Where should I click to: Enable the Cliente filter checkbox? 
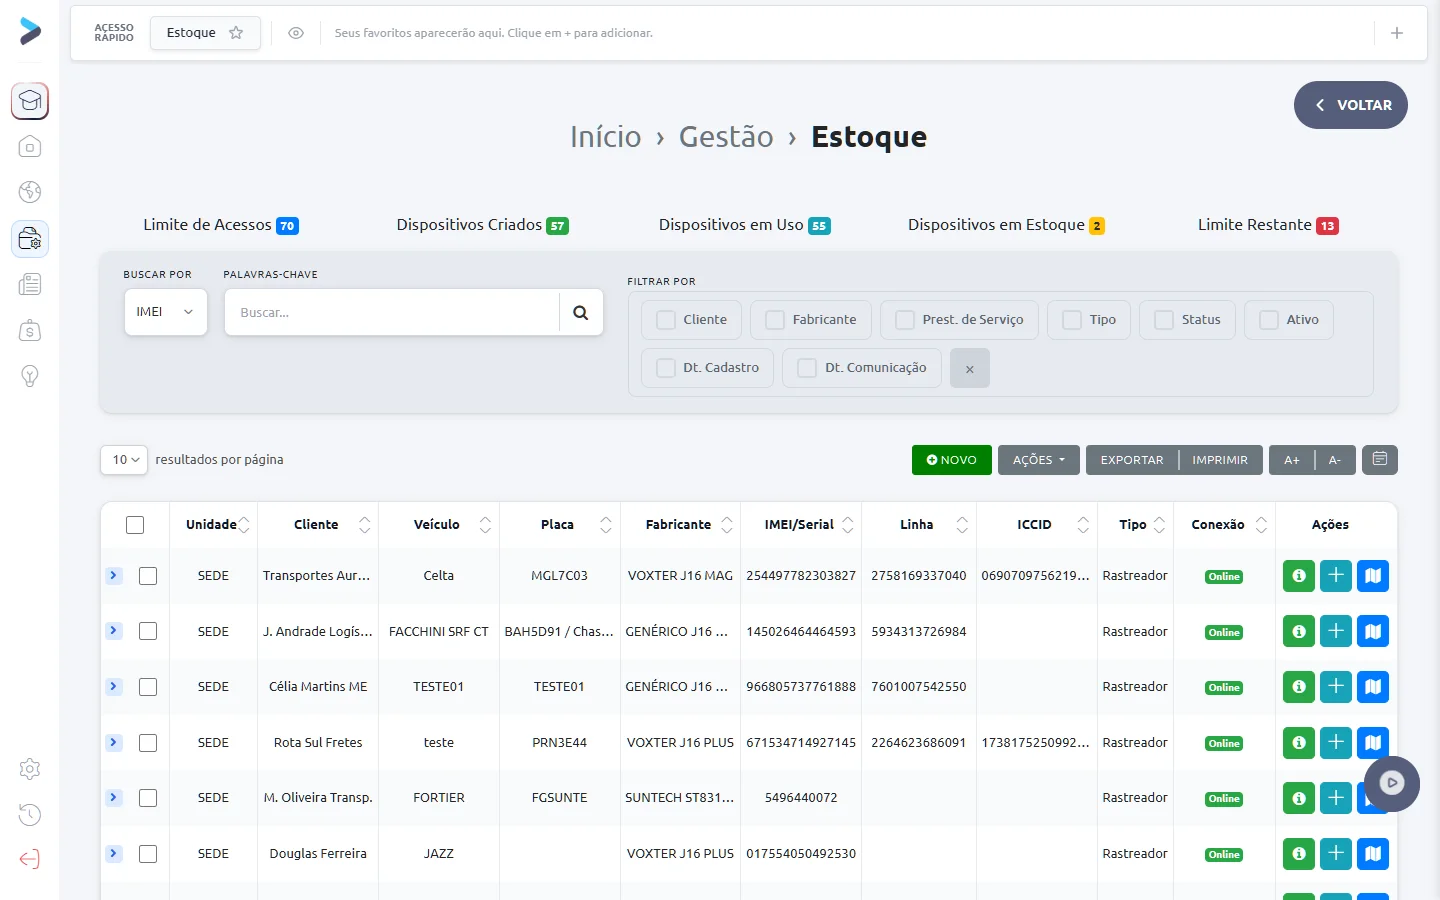[x=666, y=320]
